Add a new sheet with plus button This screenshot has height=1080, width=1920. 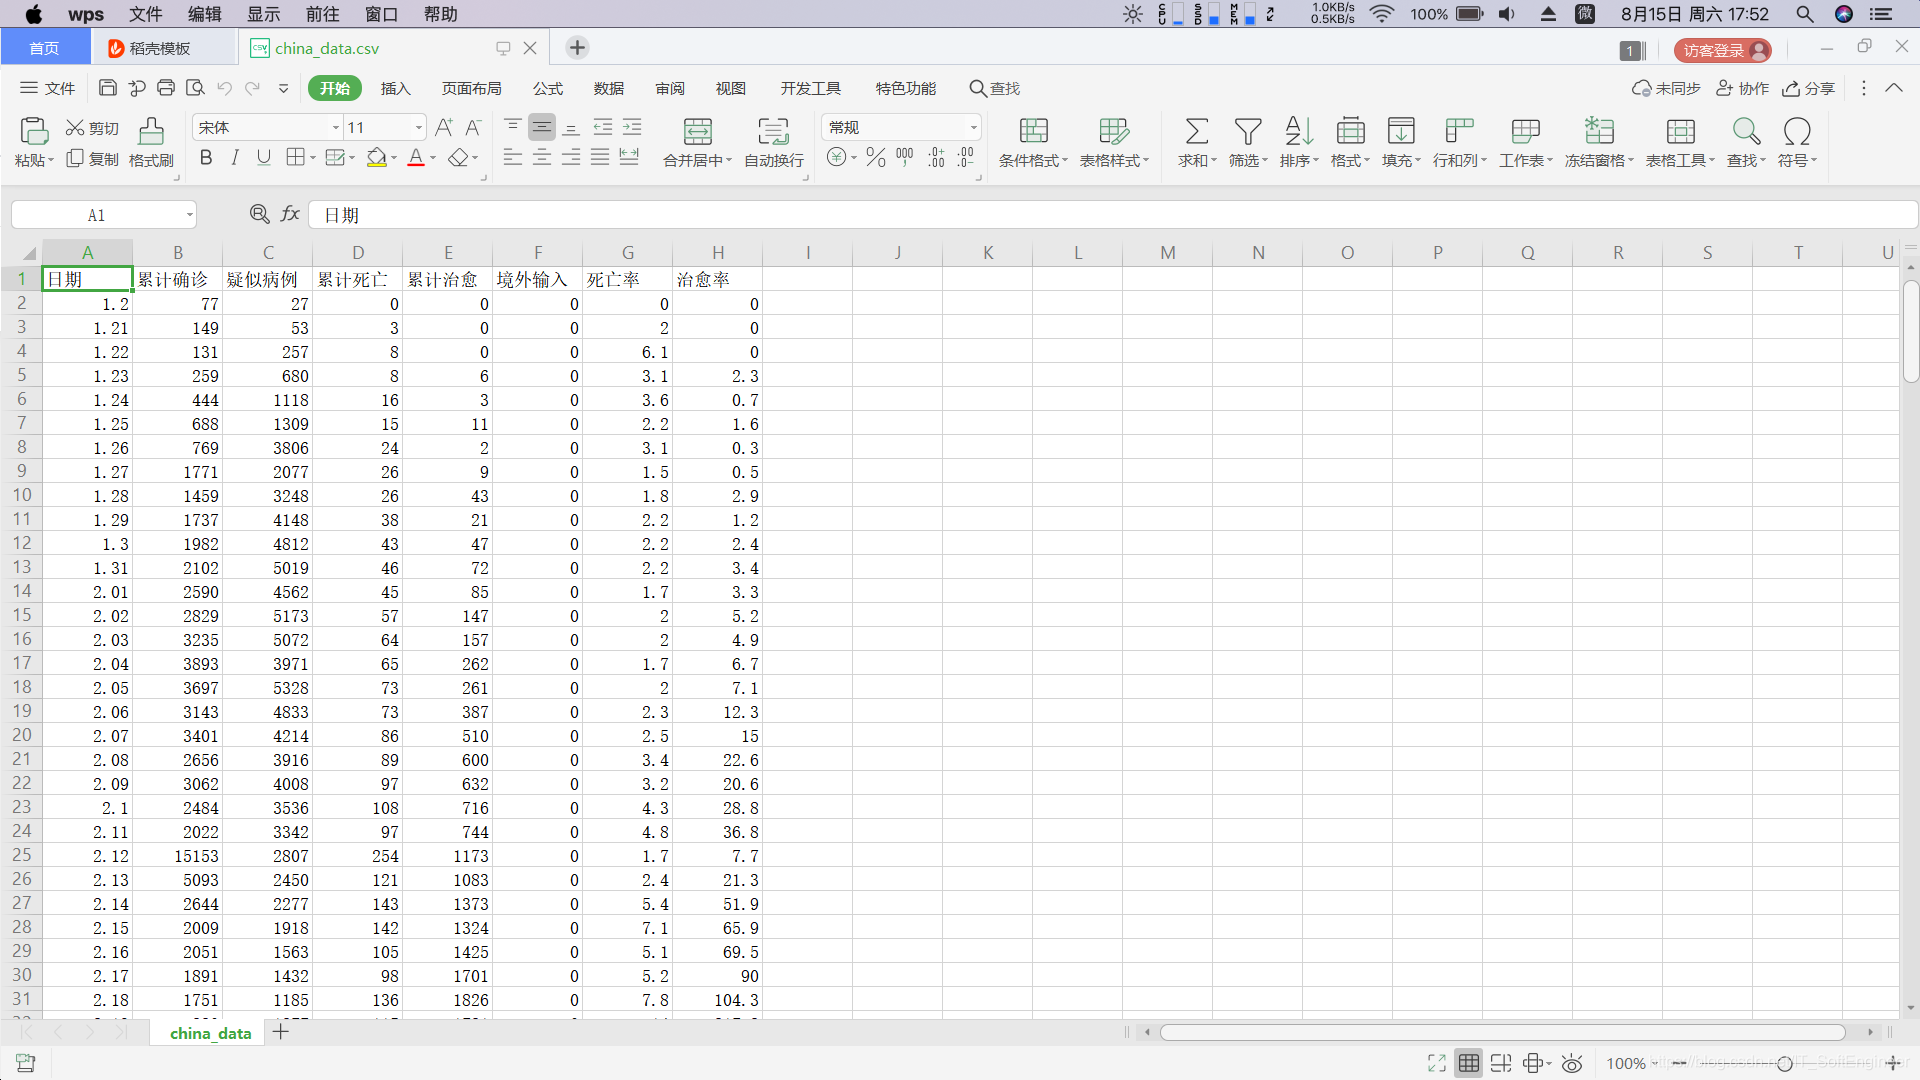tap(281, 1032)
